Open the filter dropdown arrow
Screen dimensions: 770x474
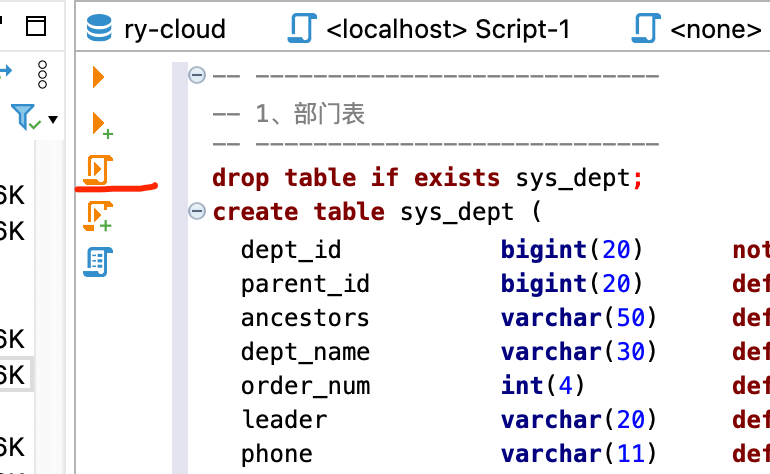53,120
